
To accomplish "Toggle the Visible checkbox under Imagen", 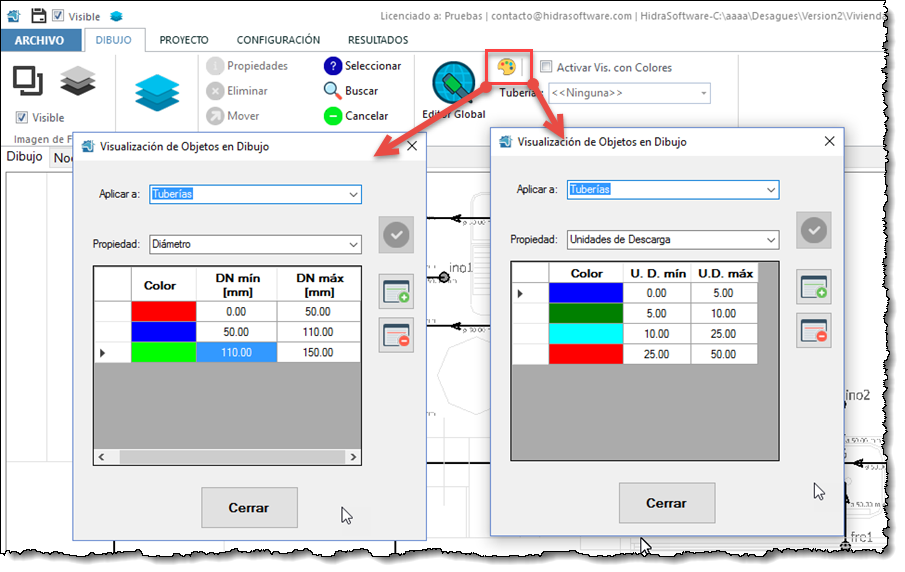I will [x=22, y=117].
